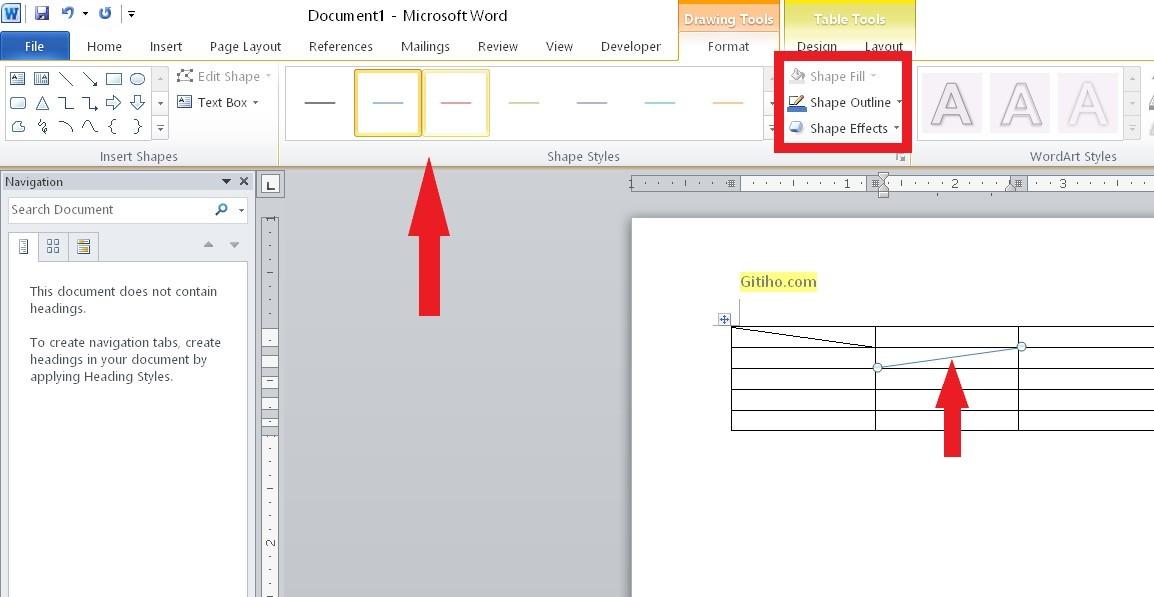Click the shapes gallery scroll down arrow
The width and height of the screenshot is (1154, 597).
coord(160,103)
